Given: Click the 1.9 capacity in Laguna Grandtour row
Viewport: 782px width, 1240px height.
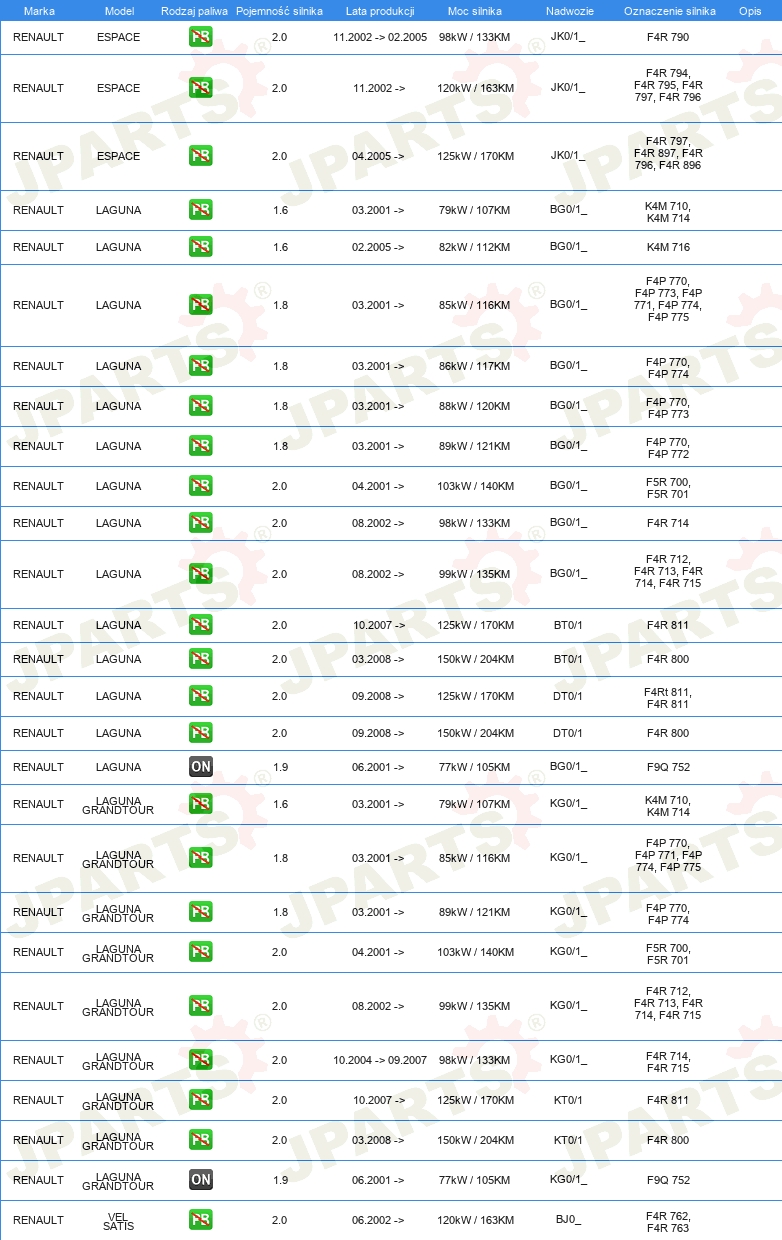Looking at the screenshot, I should pos(280,1180).
